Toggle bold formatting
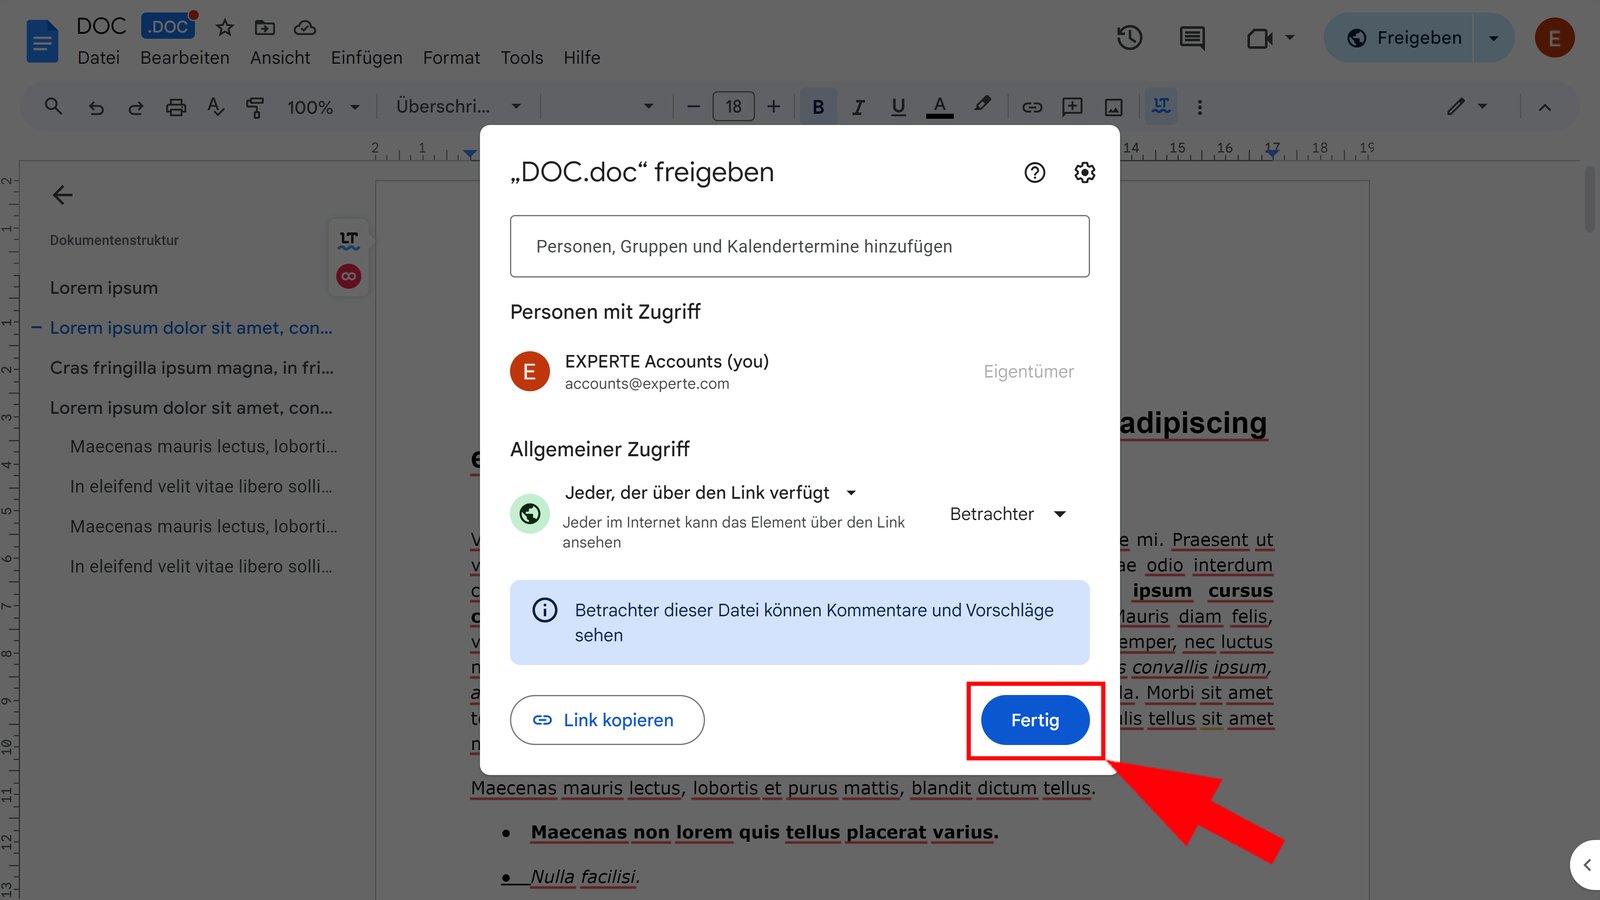 click(x=818, y=106)
